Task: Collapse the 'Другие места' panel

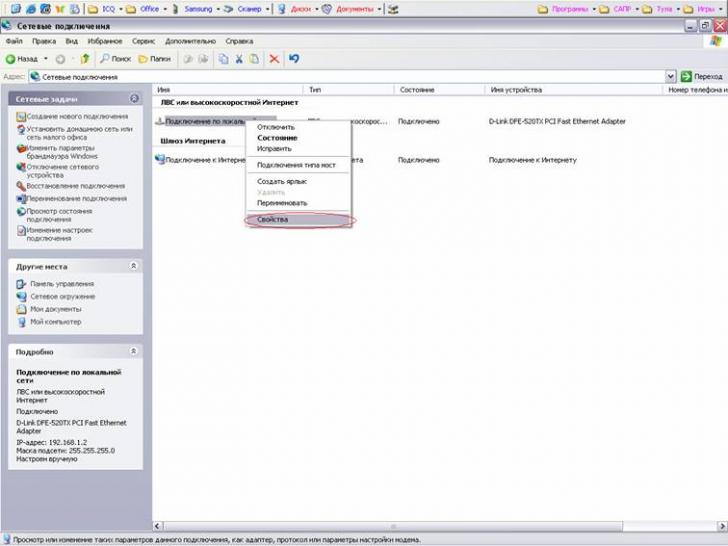Action: pyautogui.click(x=135, y=267)
